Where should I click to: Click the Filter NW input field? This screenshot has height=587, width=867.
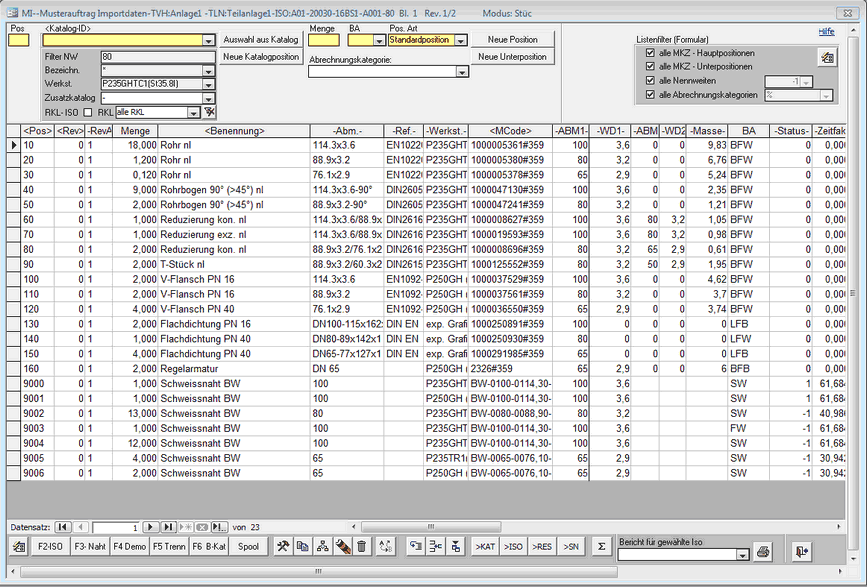coord(157,57)
